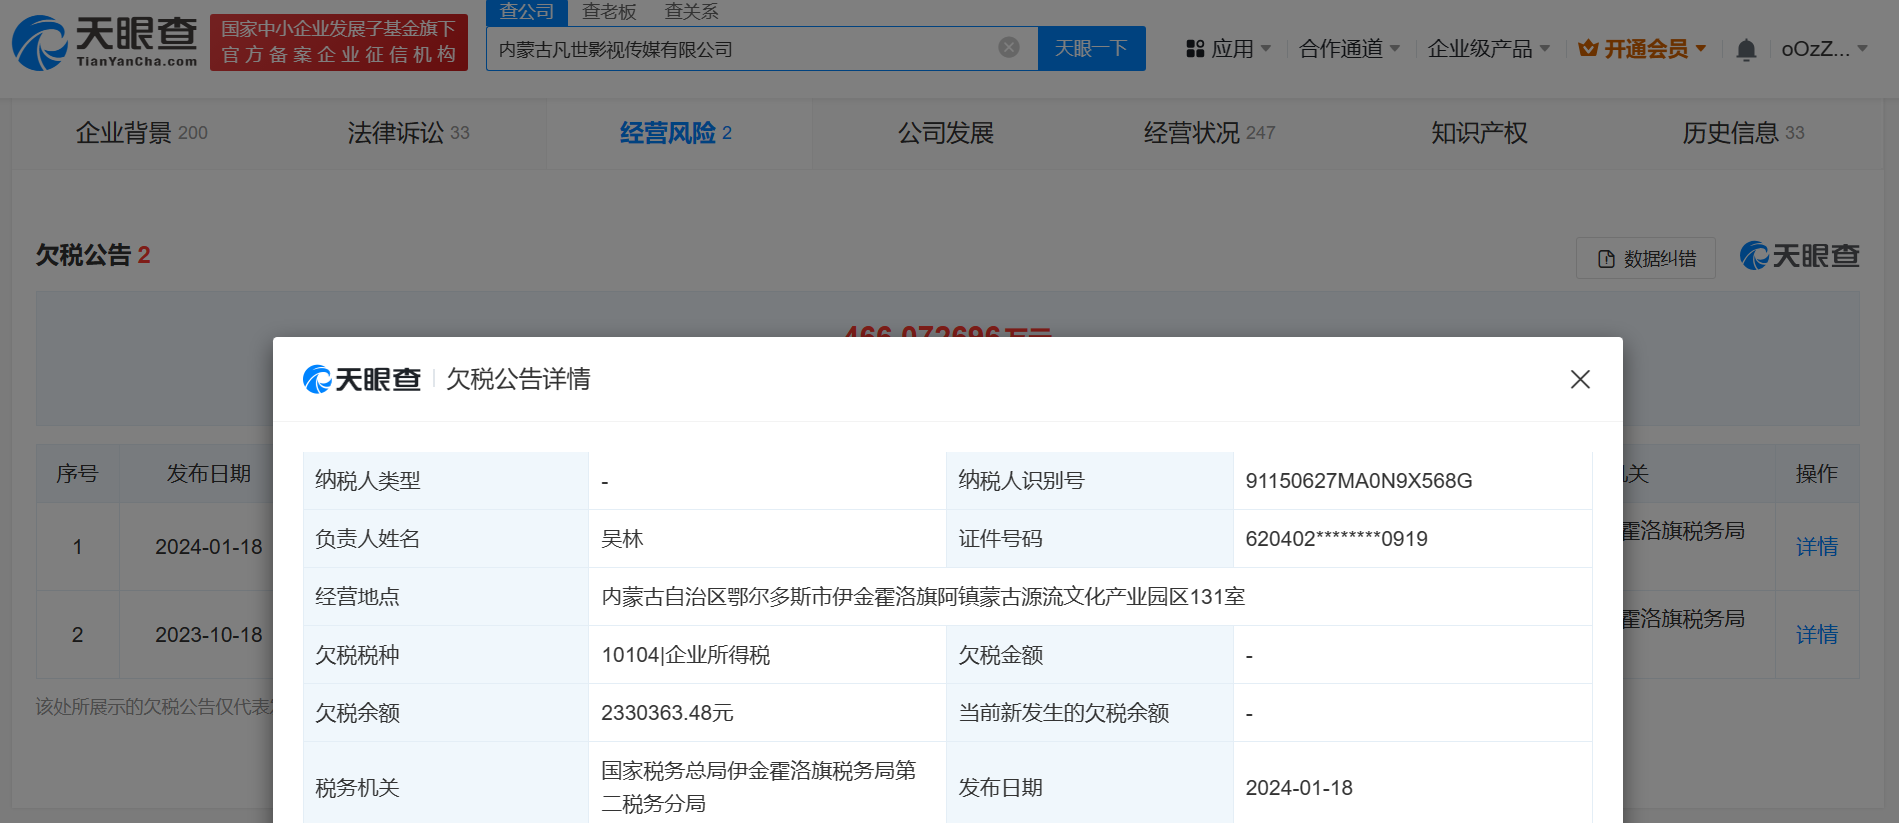The height and width of the screenshot is (823, 1899).
Task: Open 详情 link for 2024-01-18 row
Action: pyautogui.click(x=1816, y=547)
